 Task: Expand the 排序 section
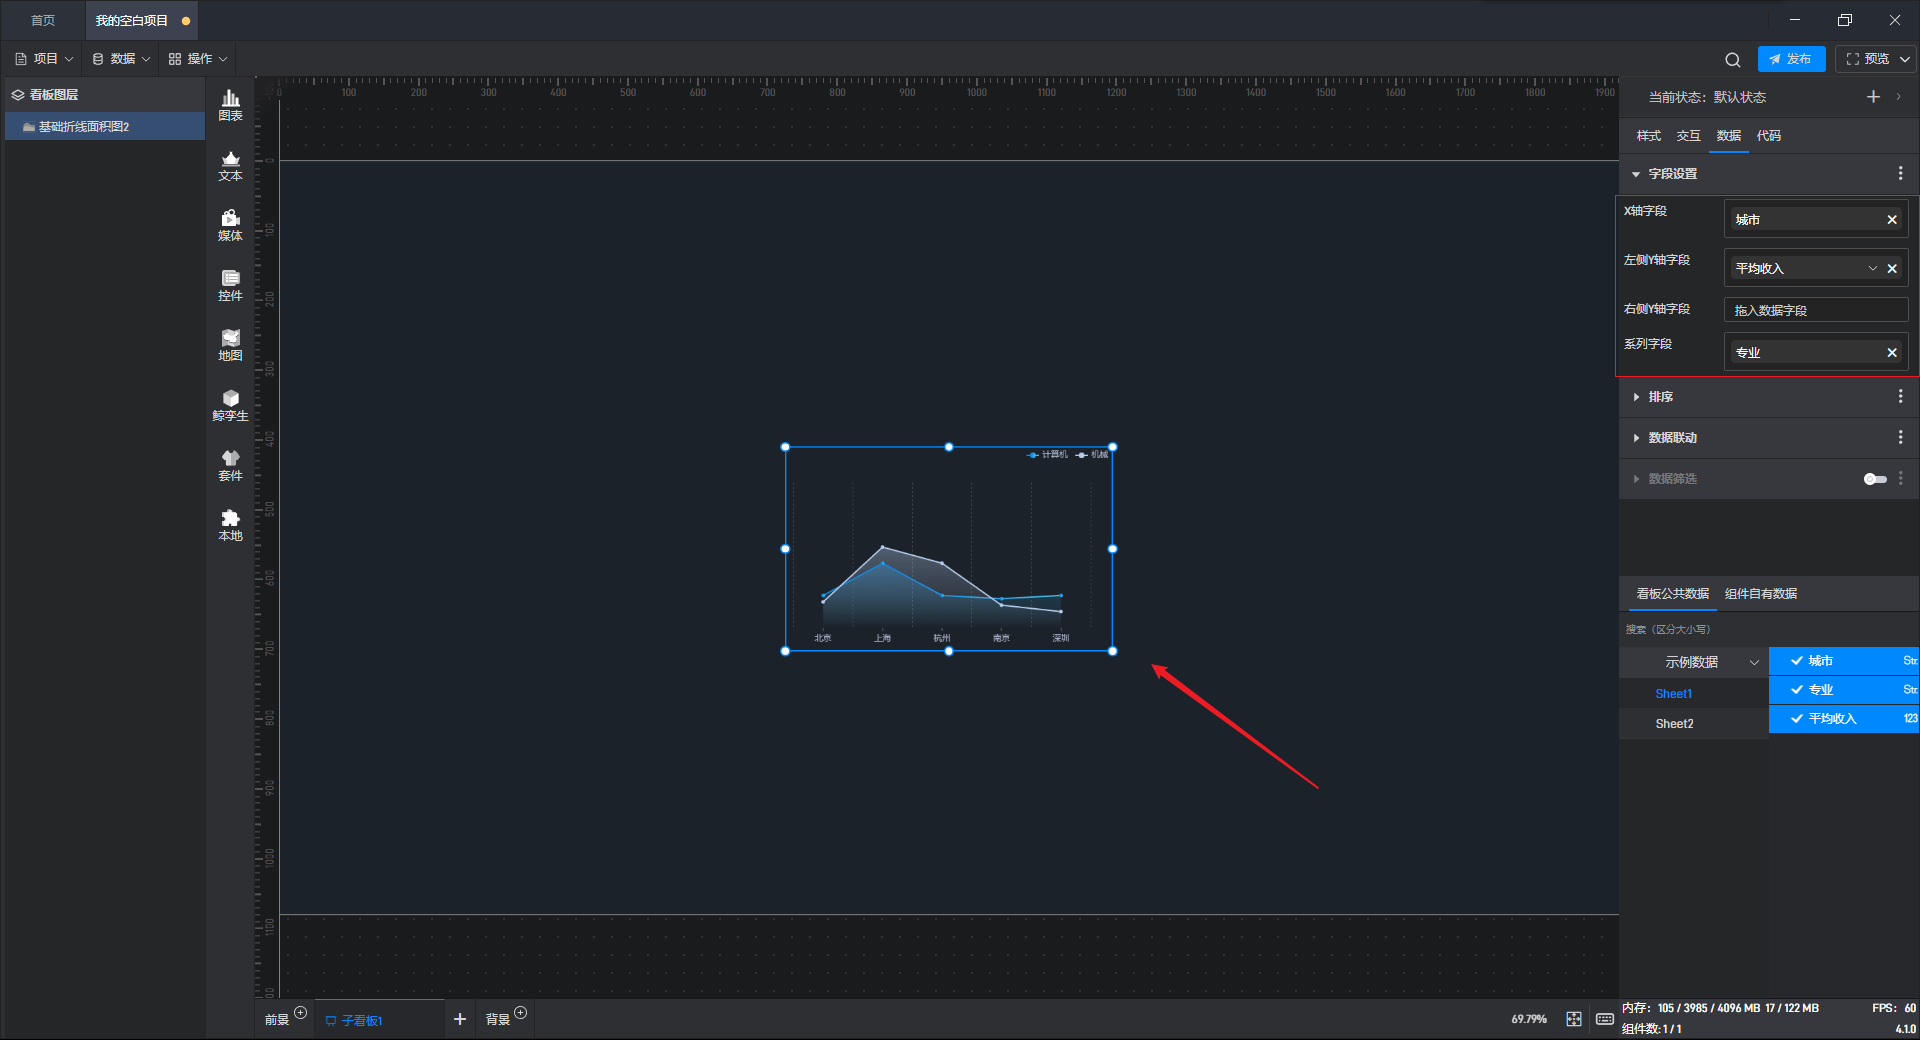[1636, 397]
